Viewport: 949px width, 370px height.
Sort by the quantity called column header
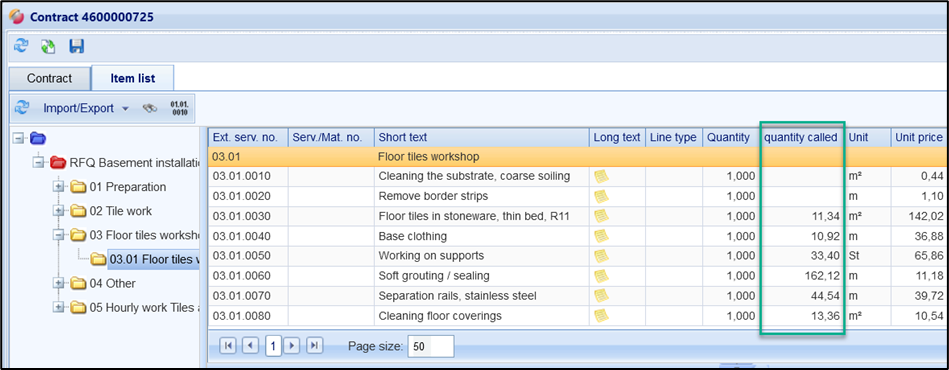click(801, 137)
